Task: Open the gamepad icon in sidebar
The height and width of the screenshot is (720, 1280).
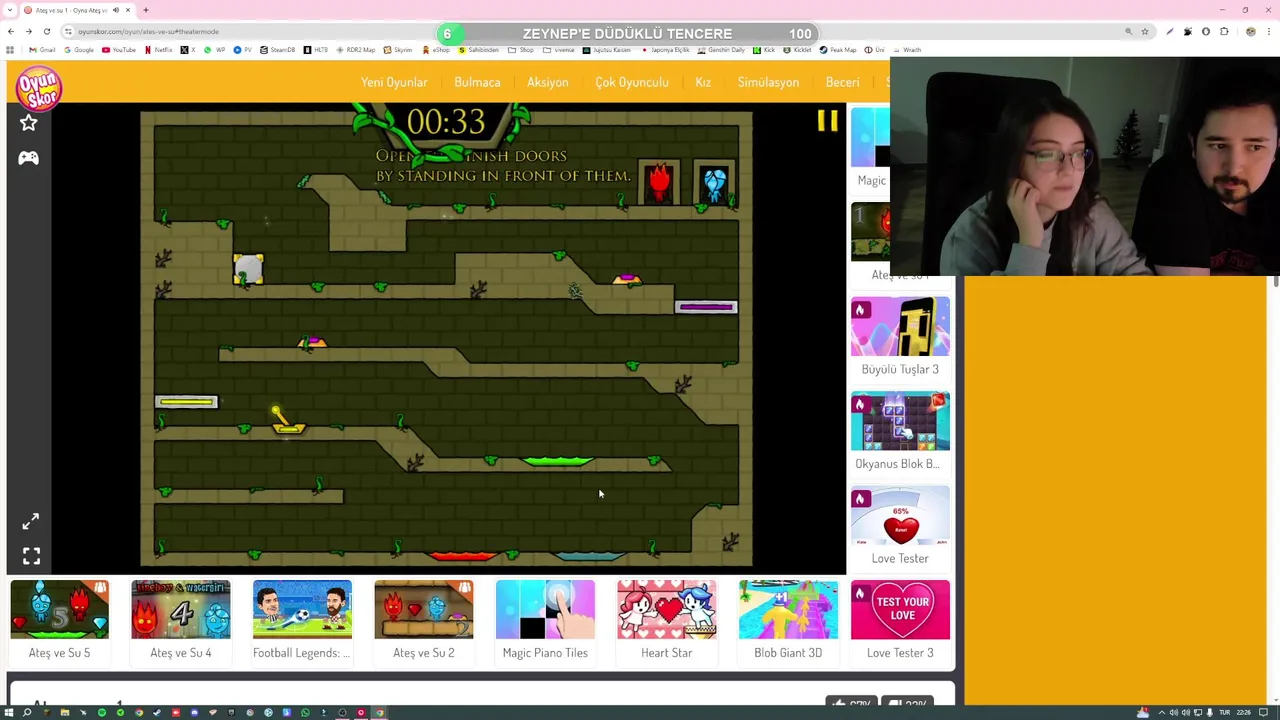Action: 28,158
